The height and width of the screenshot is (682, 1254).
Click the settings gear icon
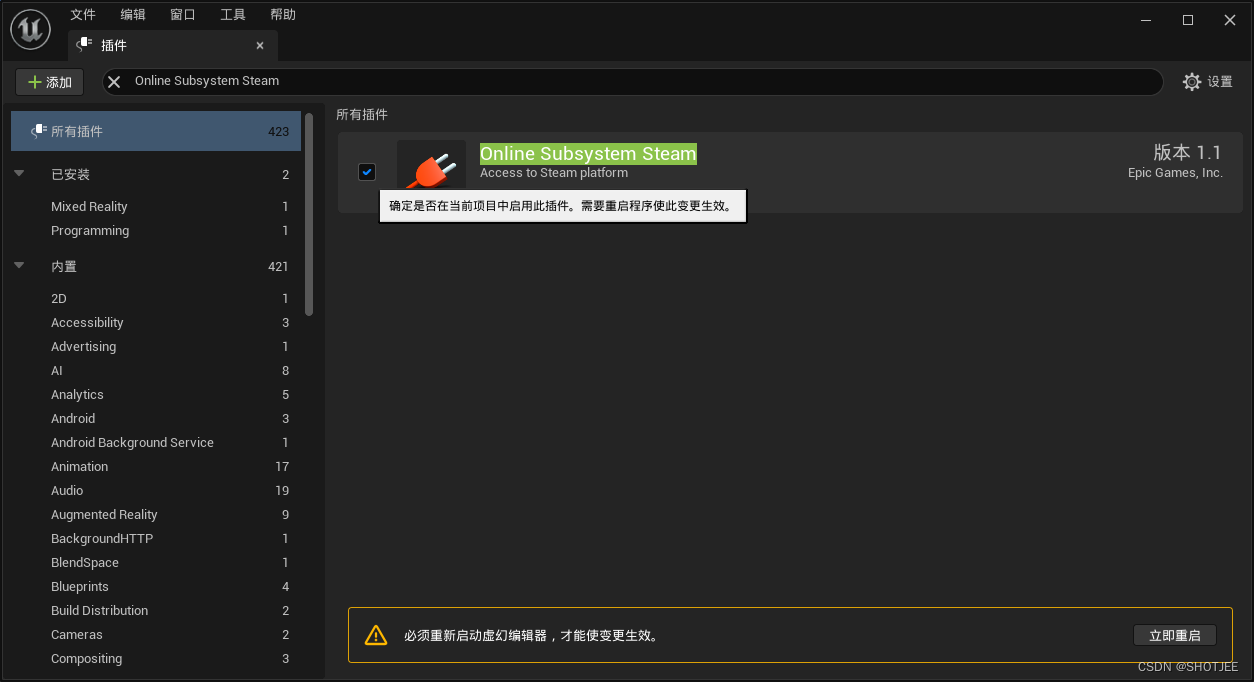[1192, 82]
